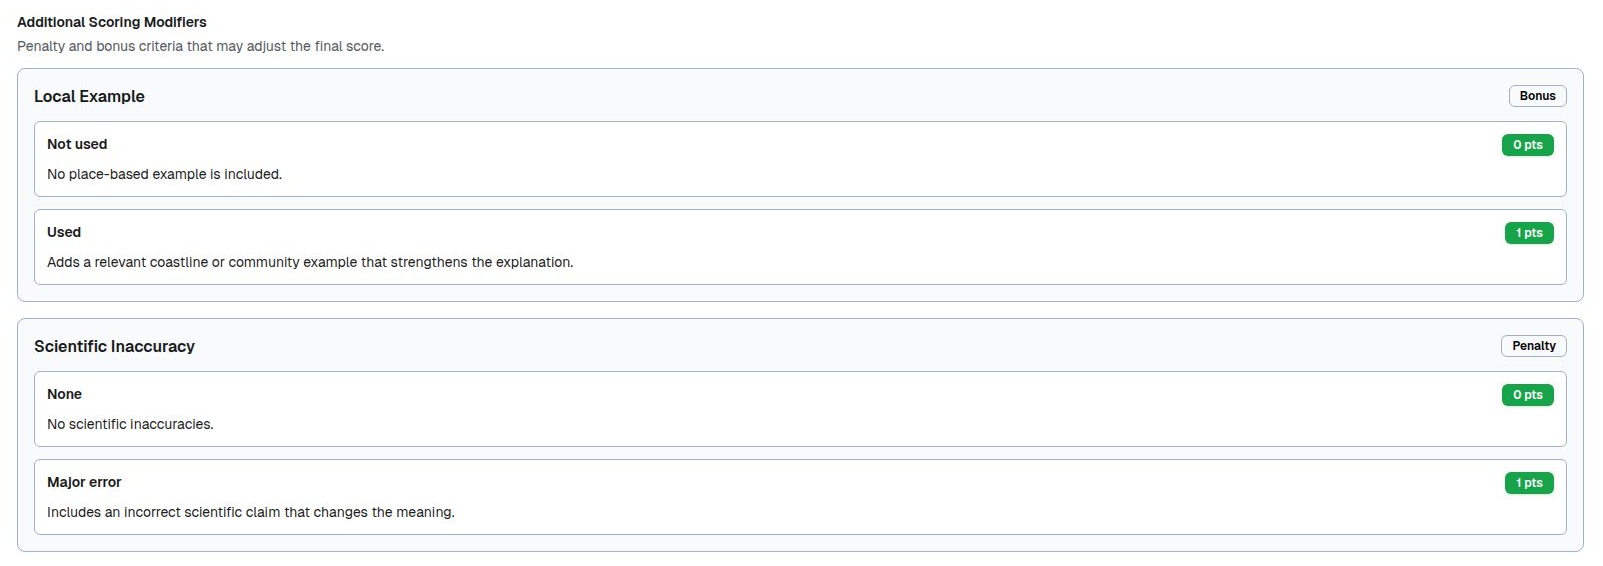
Task: Select the None level title
Action: pyautogui.click(x=64, y=394)
